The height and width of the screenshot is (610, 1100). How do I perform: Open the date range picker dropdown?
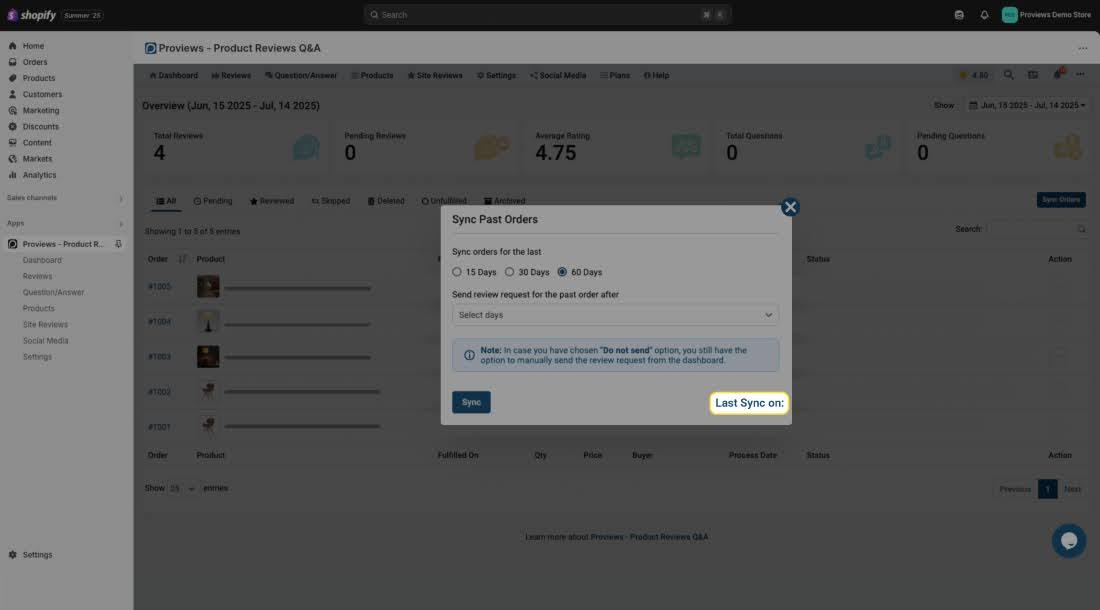tap(1027, 105)
